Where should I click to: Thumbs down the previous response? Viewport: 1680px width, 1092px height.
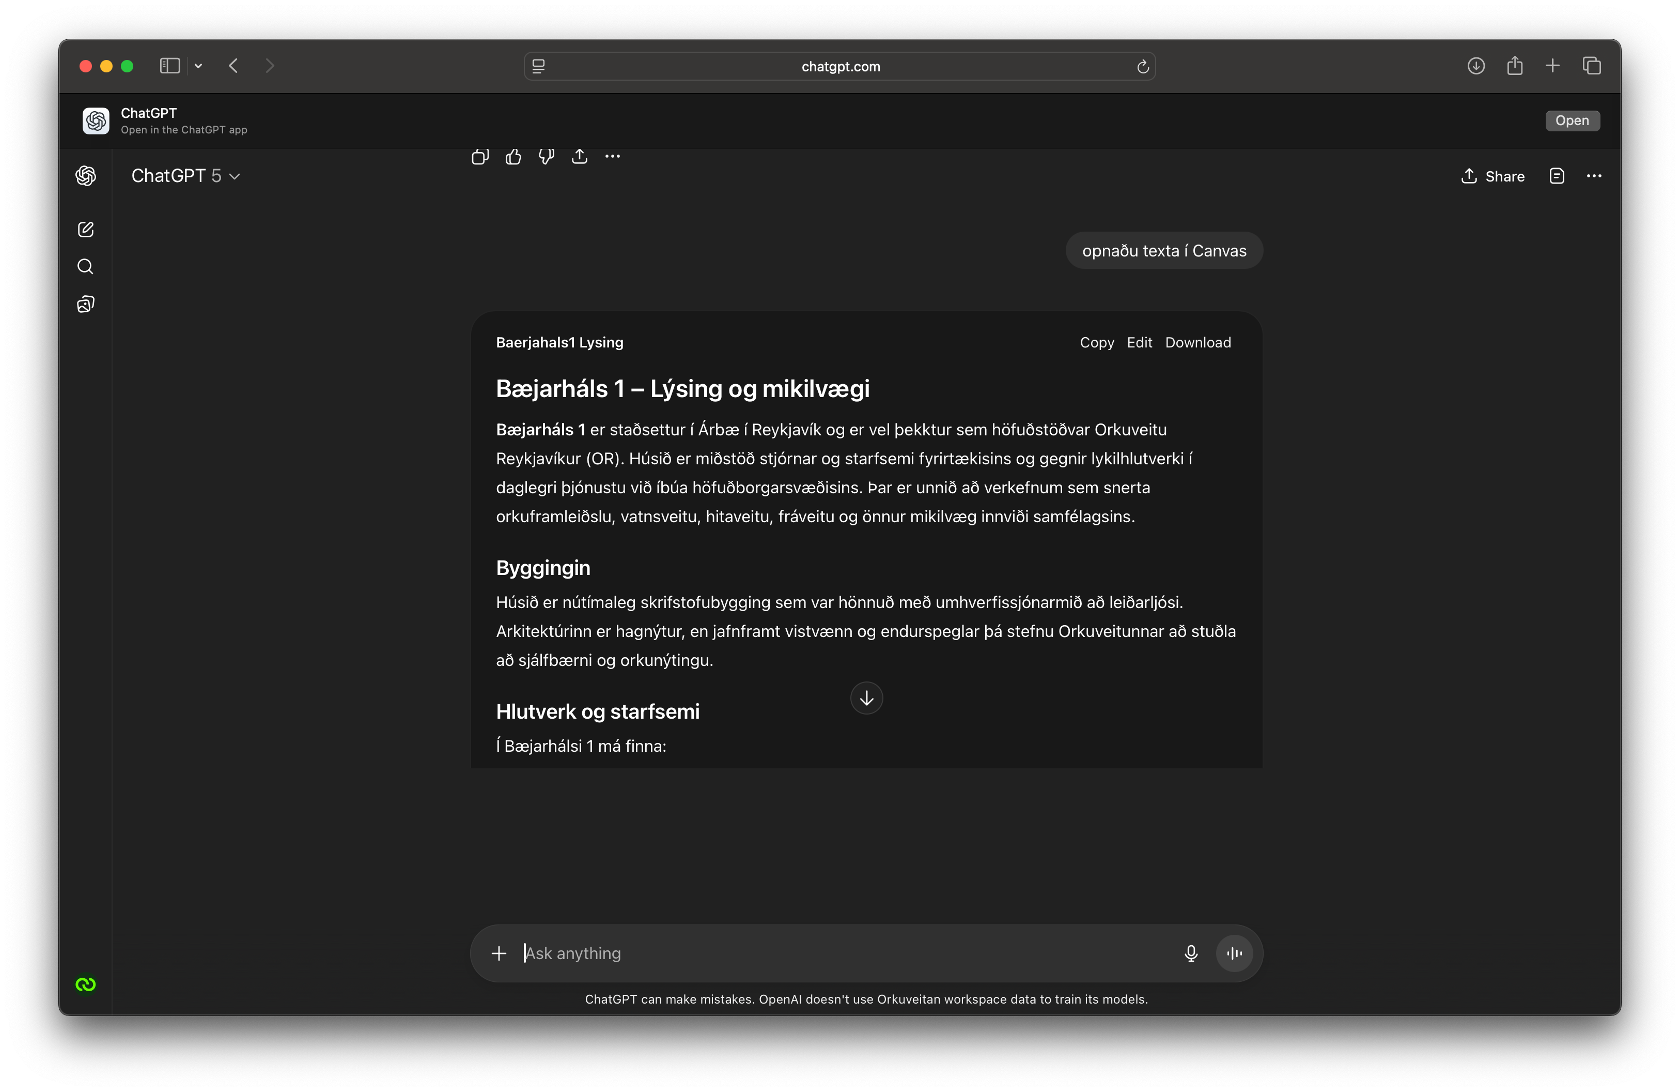pyautogui.click(x=547, y=157)
